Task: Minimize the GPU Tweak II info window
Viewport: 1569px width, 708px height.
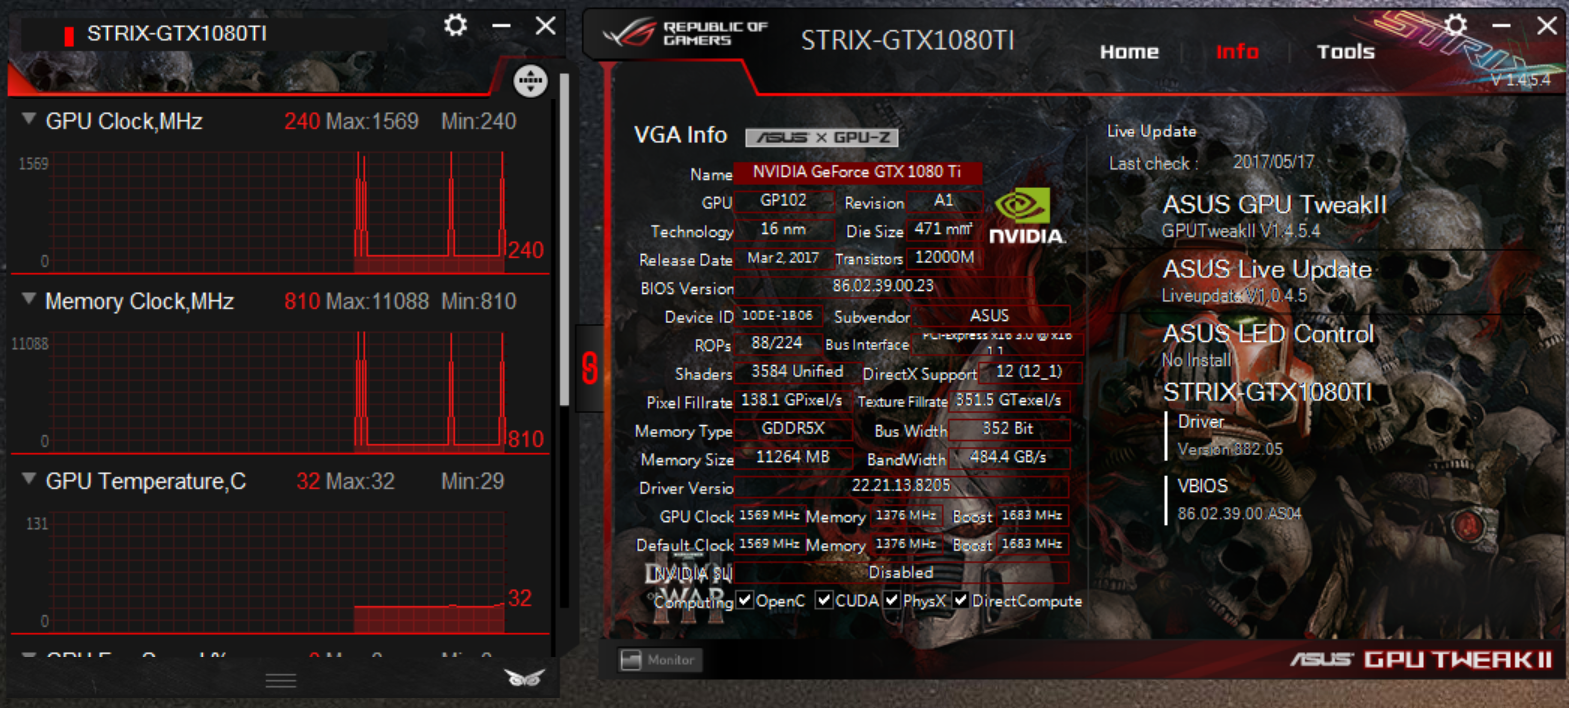Action: coord(1501,25)
